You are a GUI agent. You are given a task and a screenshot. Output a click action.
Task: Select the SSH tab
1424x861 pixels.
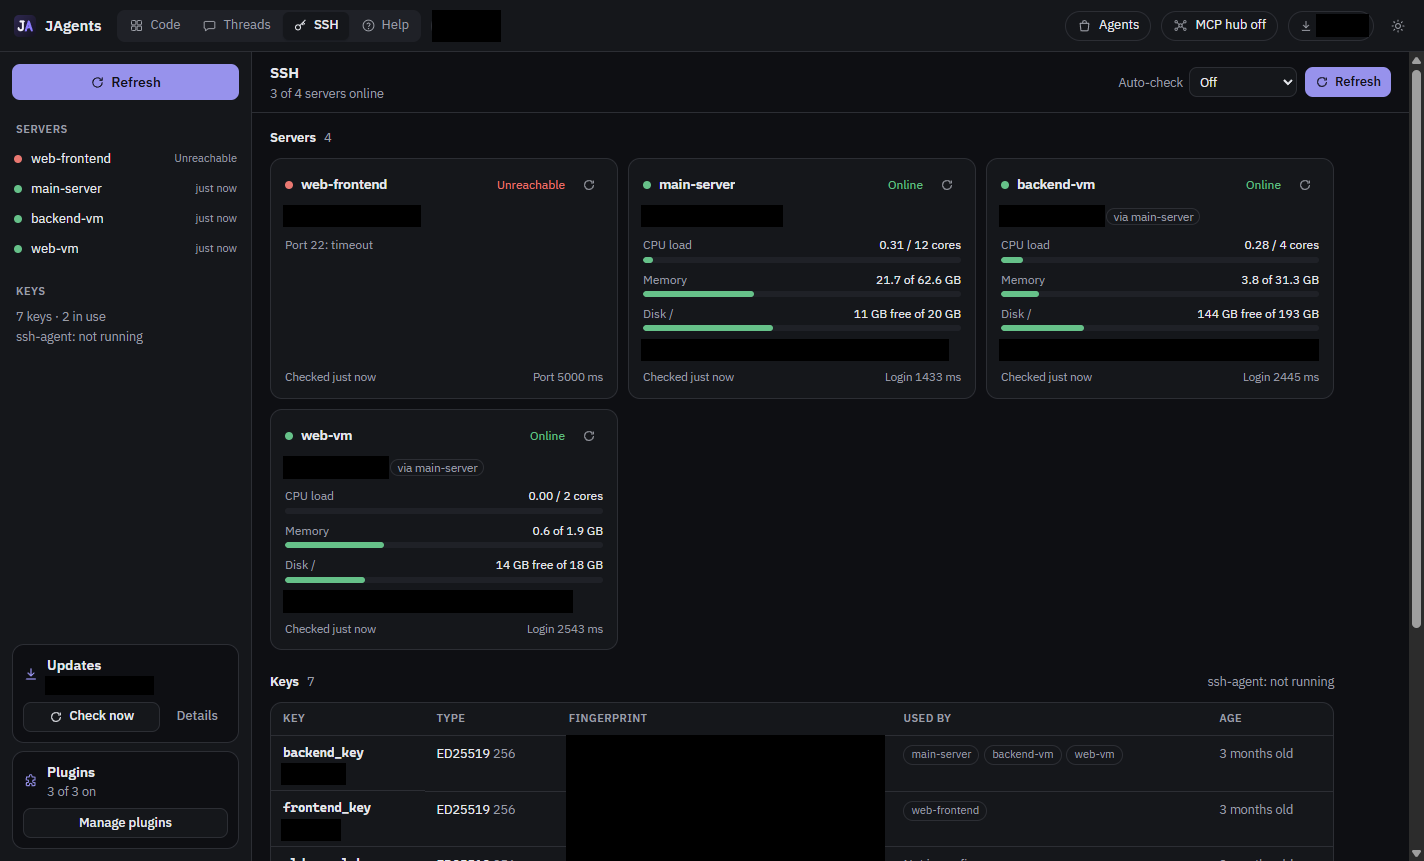point(316,26)
